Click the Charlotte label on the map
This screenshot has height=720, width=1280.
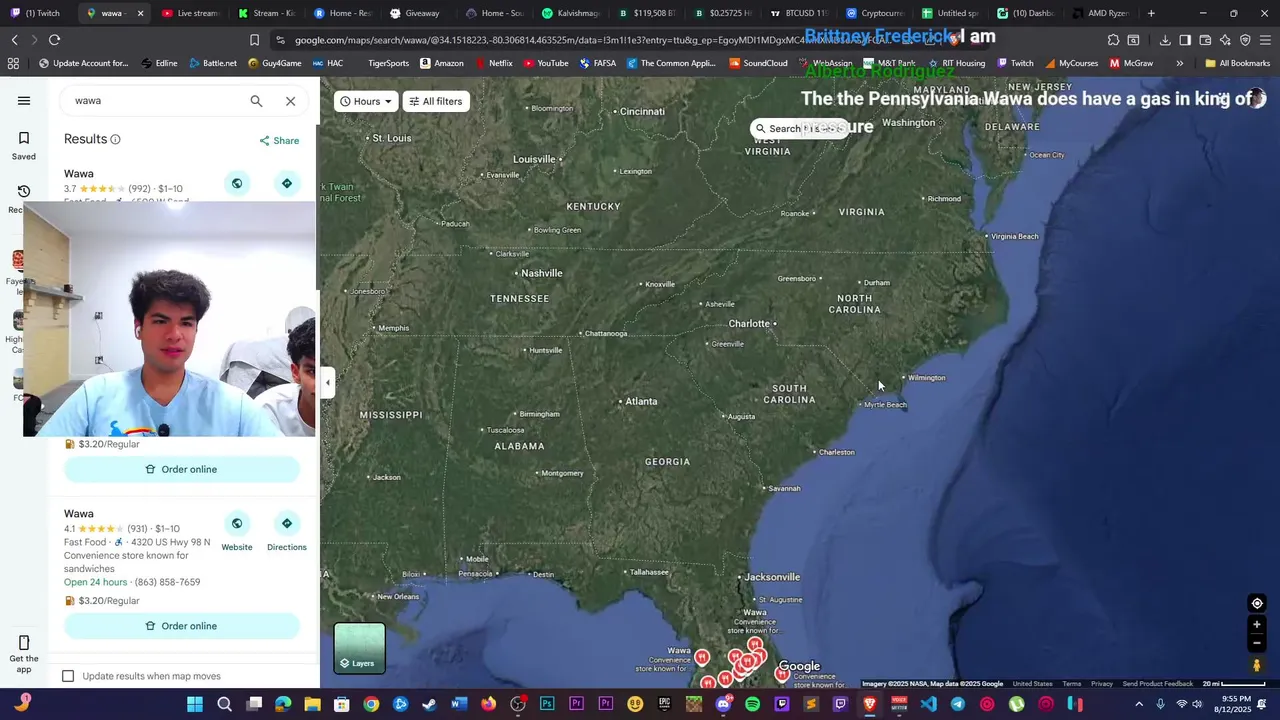(x=749, y=324)
